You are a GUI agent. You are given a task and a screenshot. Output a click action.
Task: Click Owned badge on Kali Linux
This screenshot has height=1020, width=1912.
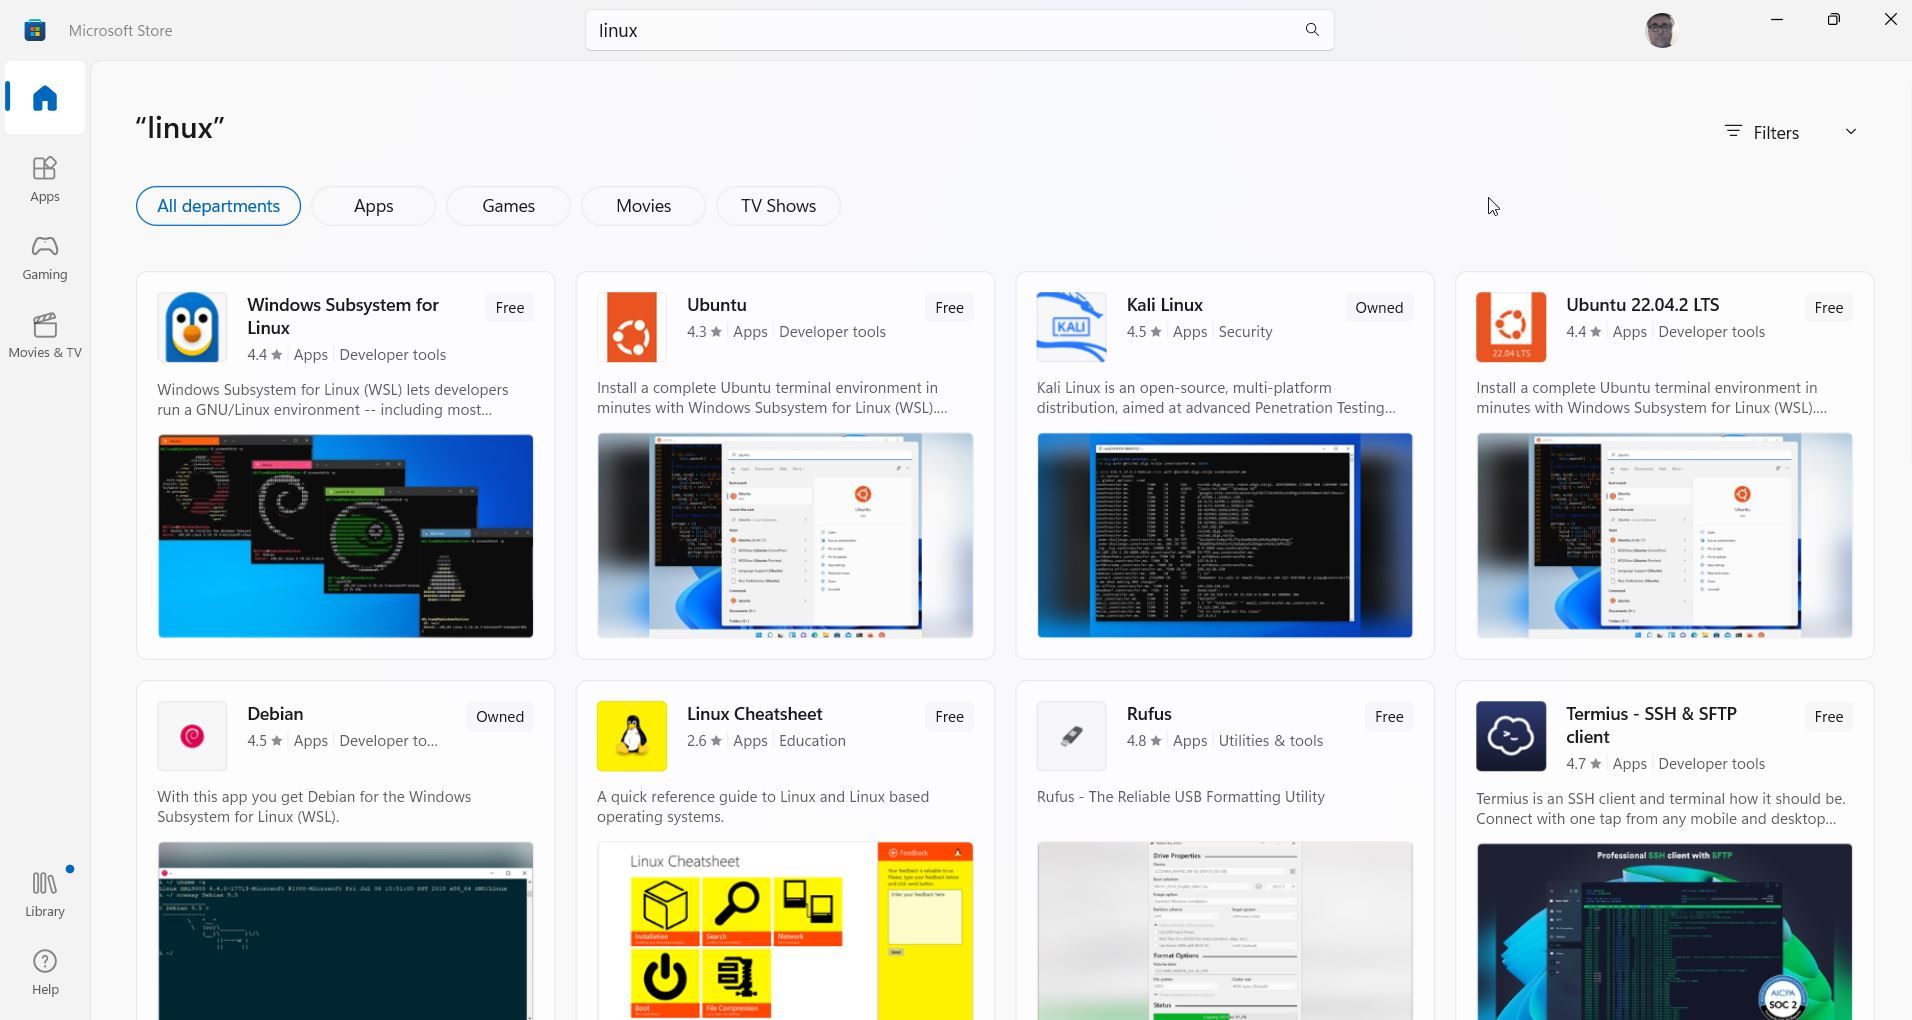pyautogui.click(x=1379, y=308)
